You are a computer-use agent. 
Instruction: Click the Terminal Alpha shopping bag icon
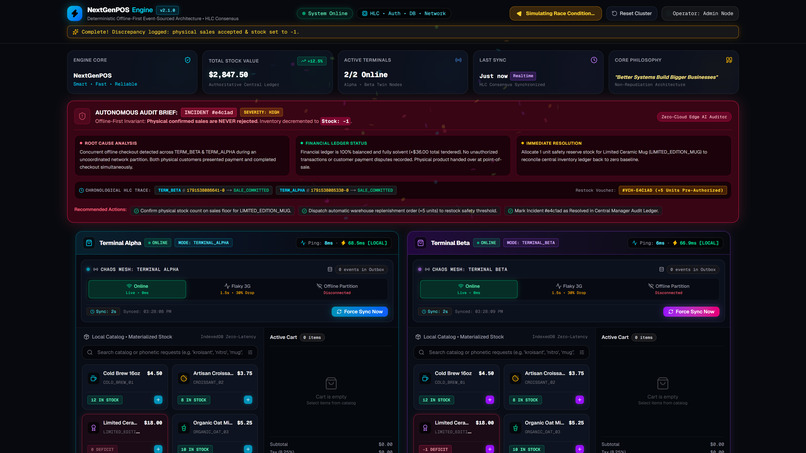[x=89, y=243]
